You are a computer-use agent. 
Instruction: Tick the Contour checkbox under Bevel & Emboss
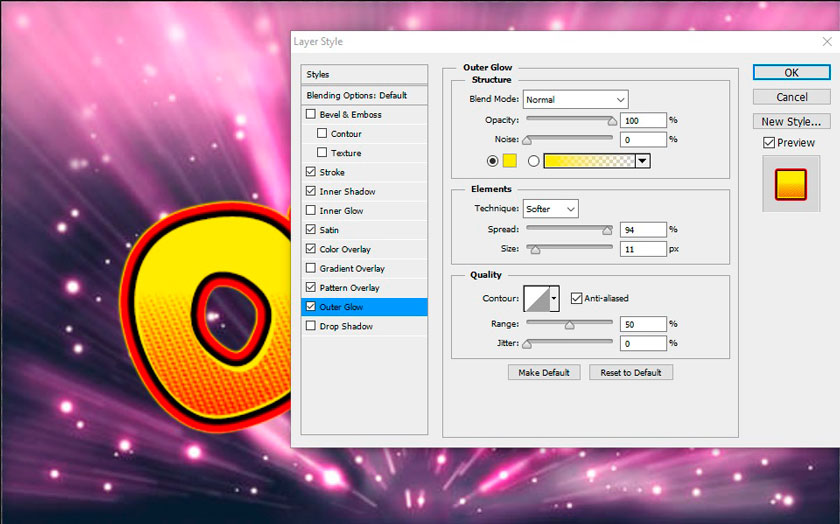click(x=322, y=133)
